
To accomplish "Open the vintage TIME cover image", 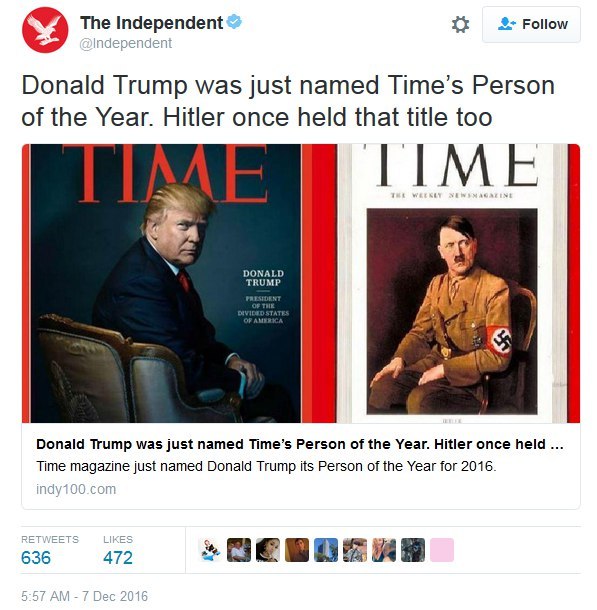I will click(x=458, y=283).
